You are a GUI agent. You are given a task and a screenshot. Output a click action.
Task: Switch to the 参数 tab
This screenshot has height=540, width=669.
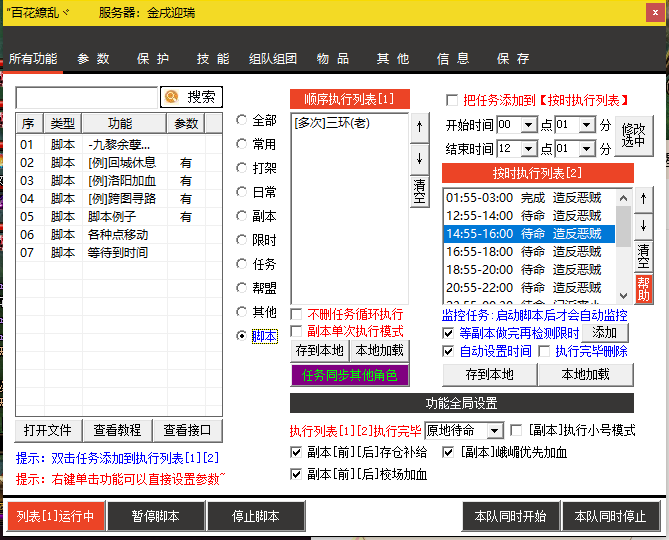93,59
